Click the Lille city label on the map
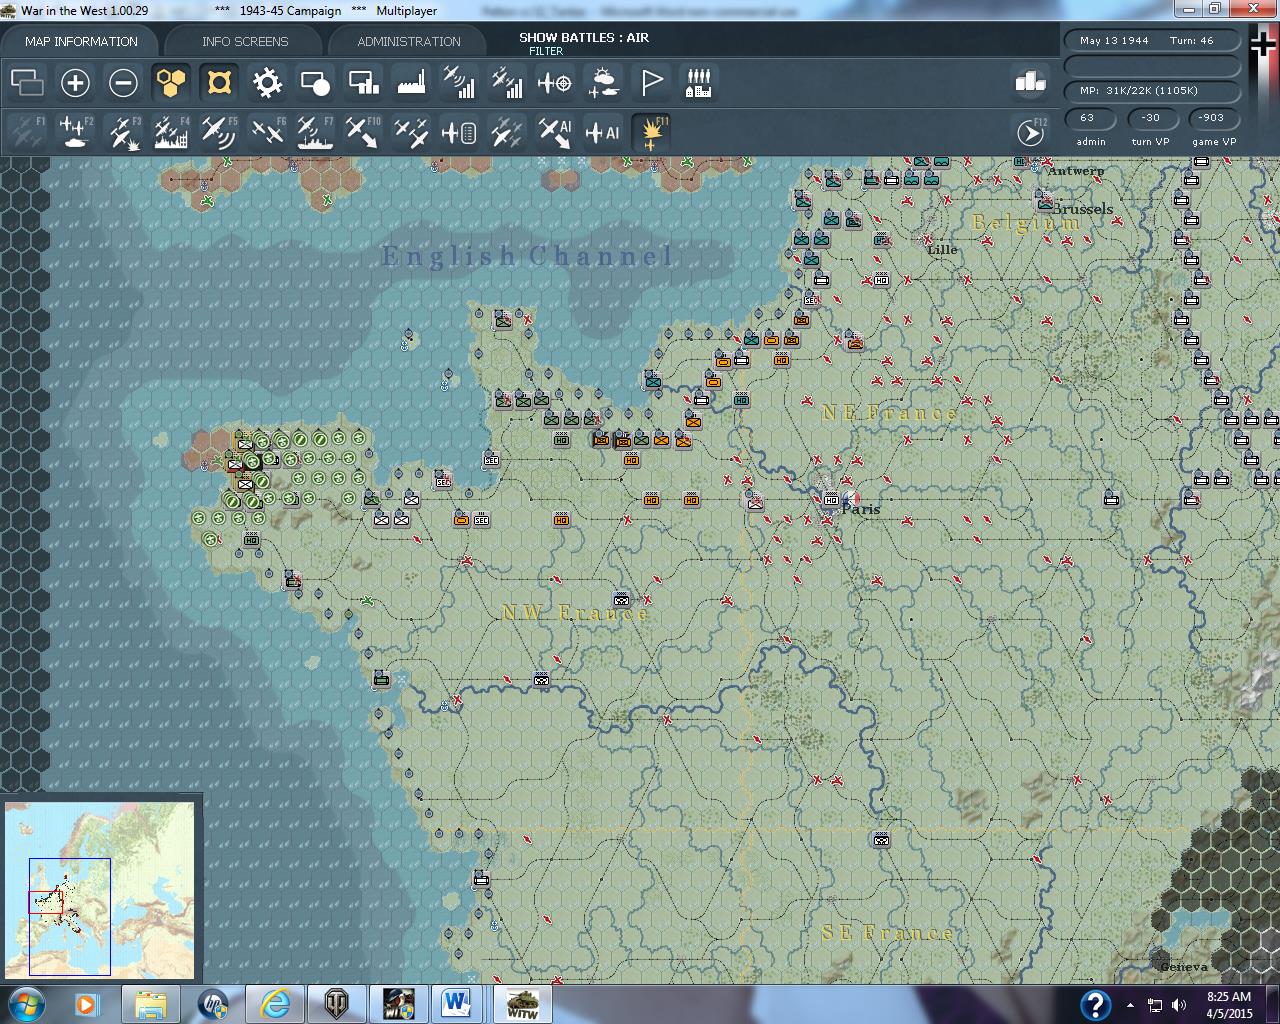Screen dimensions: 1280x1024 942,249
